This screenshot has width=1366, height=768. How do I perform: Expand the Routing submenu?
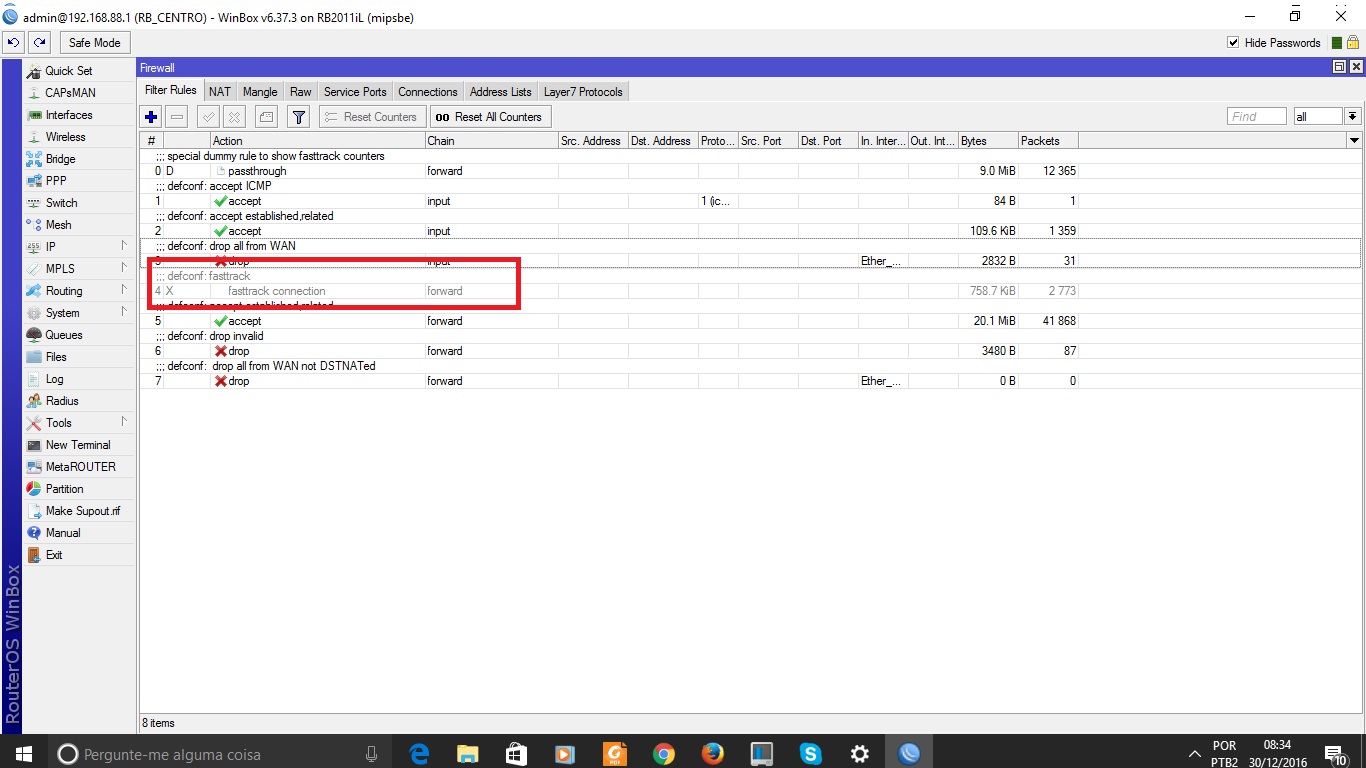tap(79, 291)
